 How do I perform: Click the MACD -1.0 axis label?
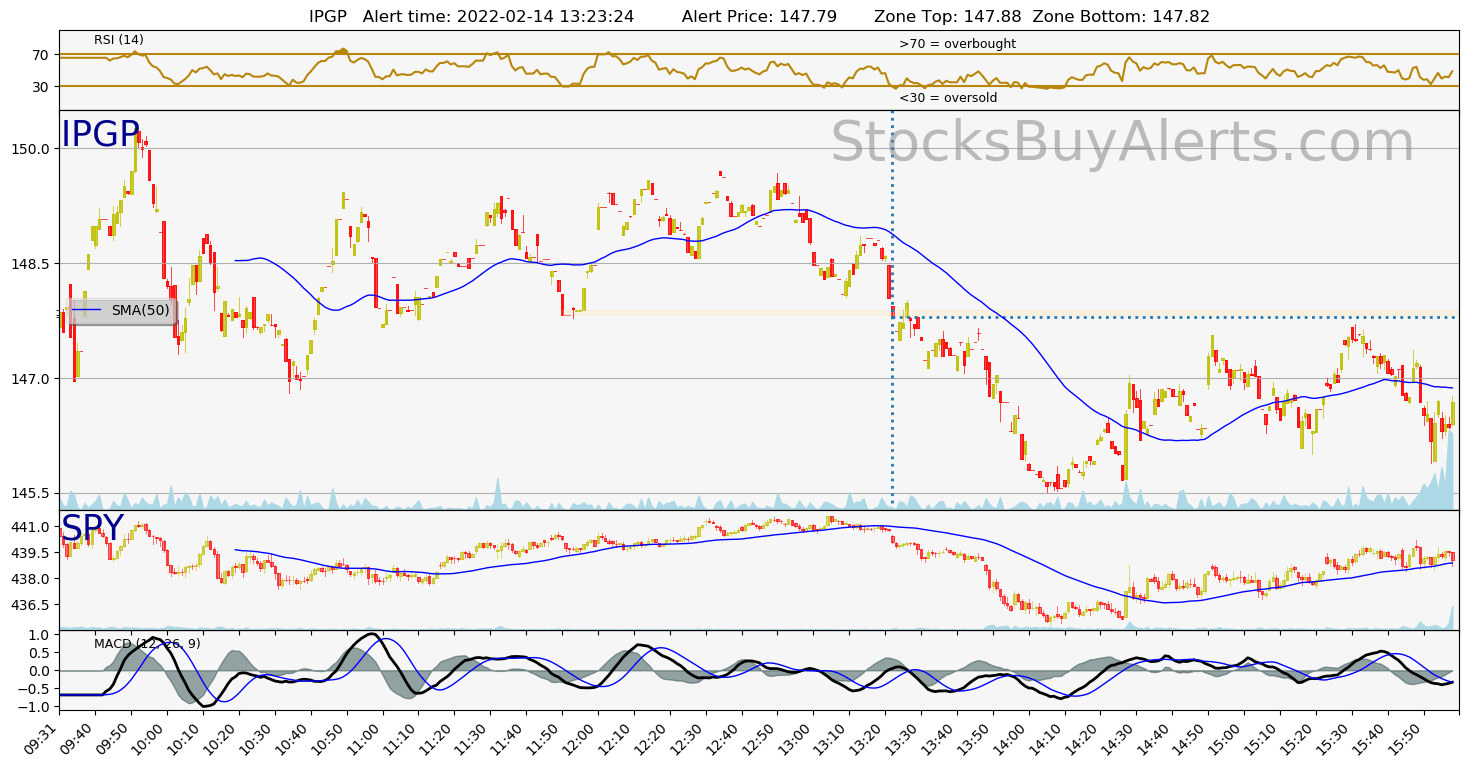36,707
